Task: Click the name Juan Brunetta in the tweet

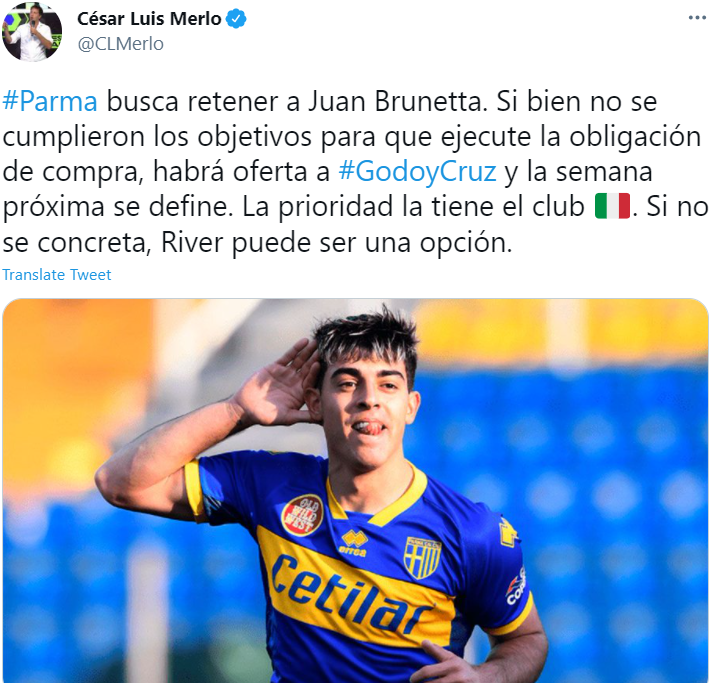Action: (x=394, y=102)
